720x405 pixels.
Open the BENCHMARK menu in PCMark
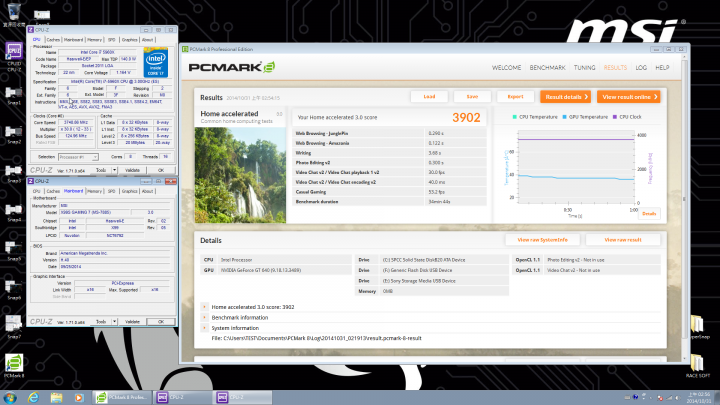coord(547,68)
